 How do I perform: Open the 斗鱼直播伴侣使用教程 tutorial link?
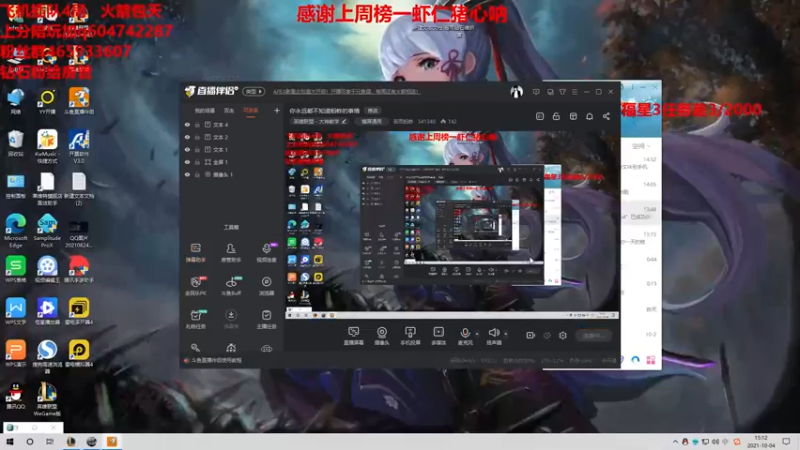pyautogui.click(x=216, y=360)
